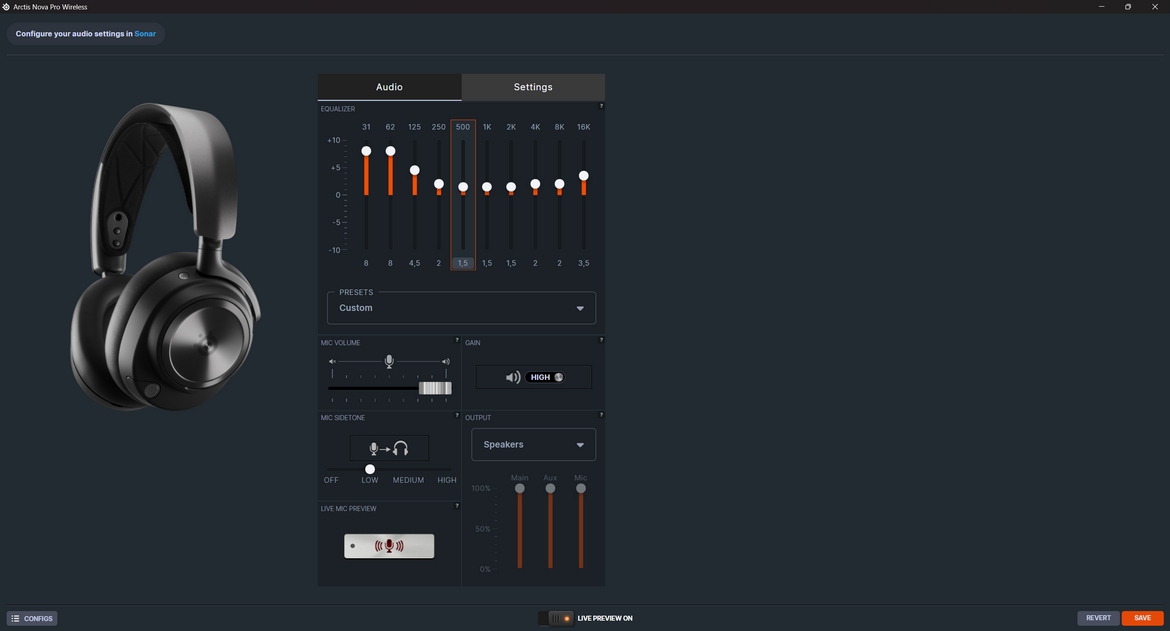Click the Output section help icon
The width and height of the screenshot is (1170, 631).
click(x=601, y=415)
